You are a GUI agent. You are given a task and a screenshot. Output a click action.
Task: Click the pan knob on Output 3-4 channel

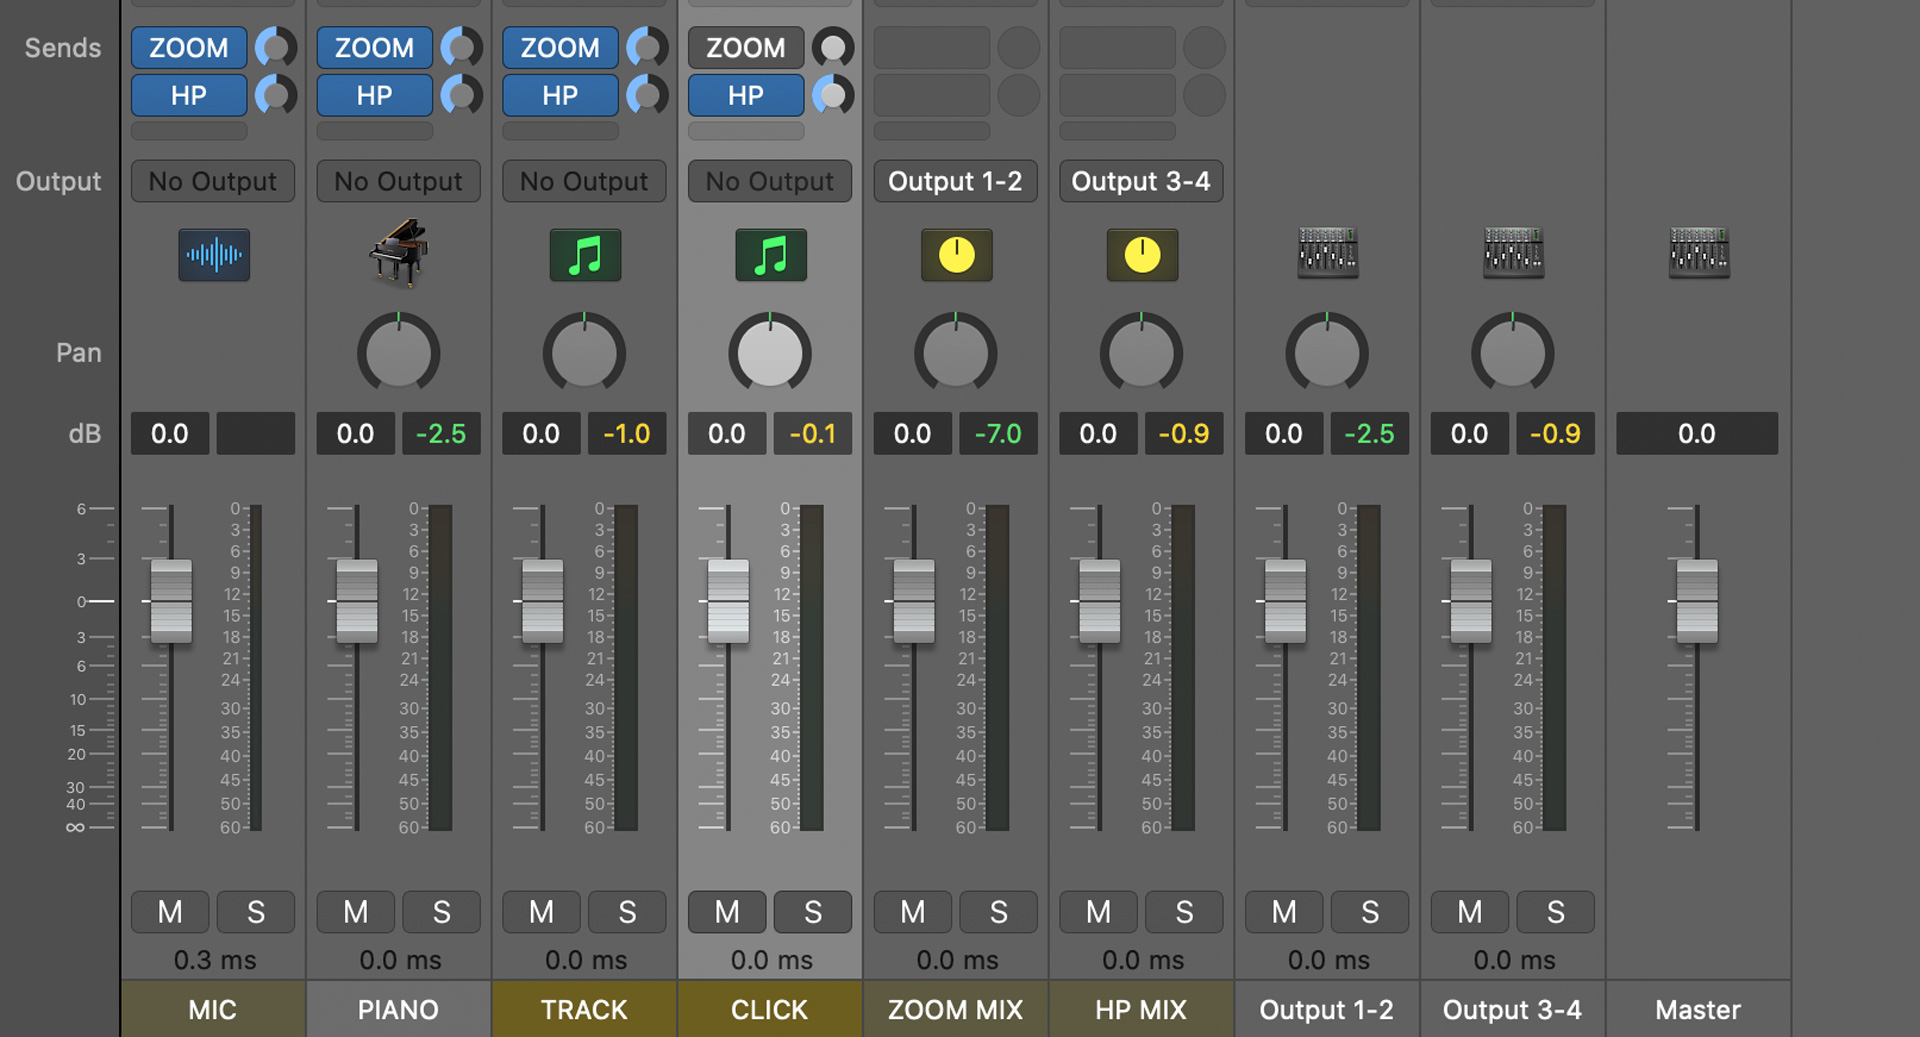[x=1513, y=352]
